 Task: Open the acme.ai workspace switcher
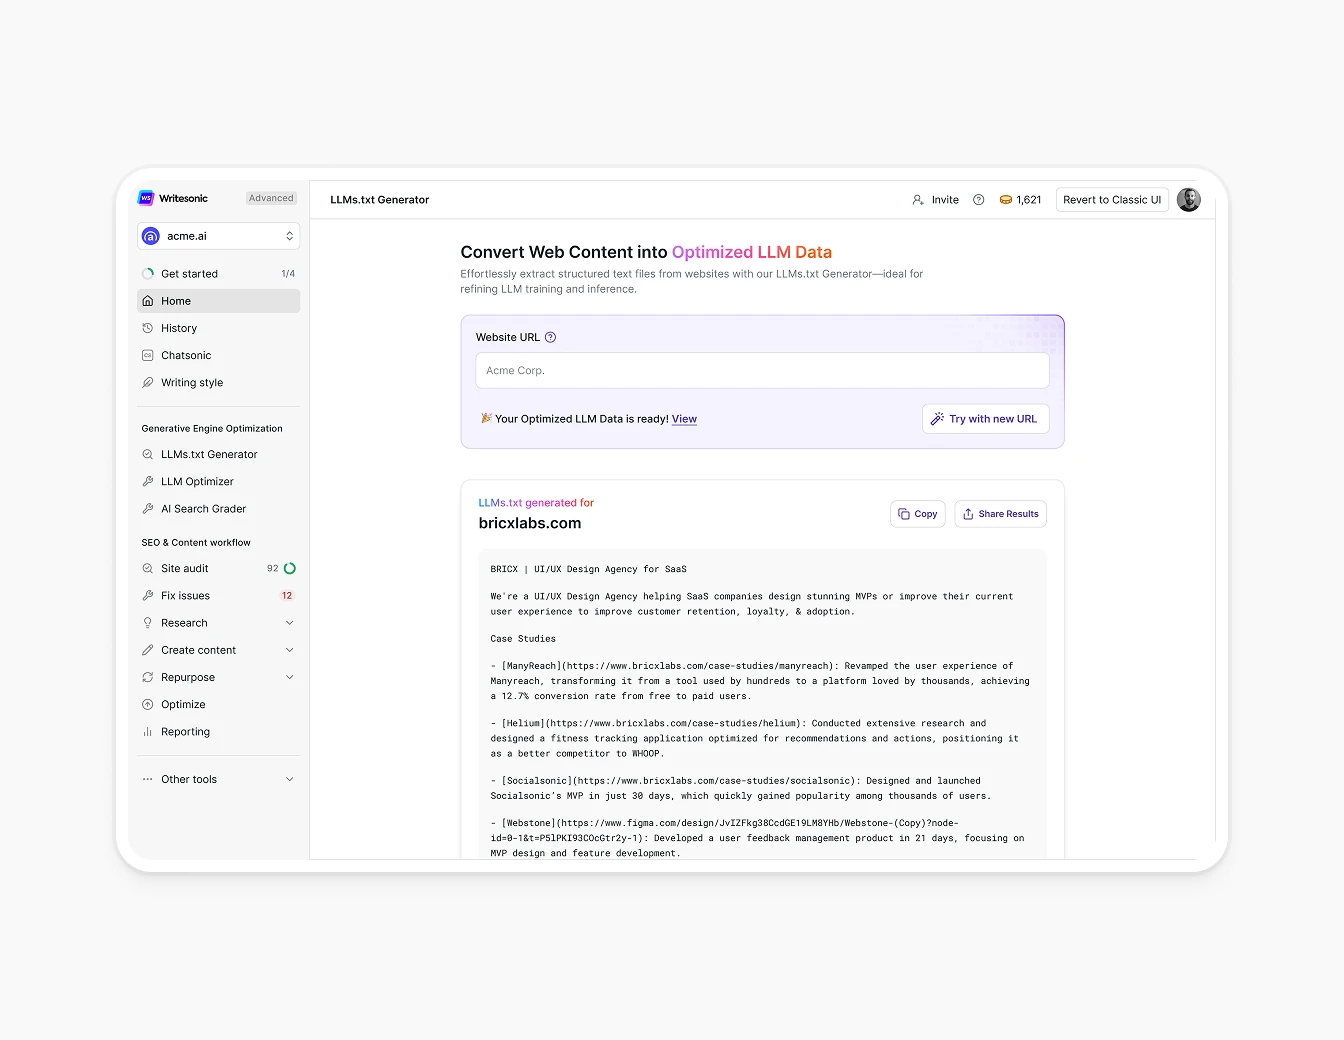(x=218, y=235)
